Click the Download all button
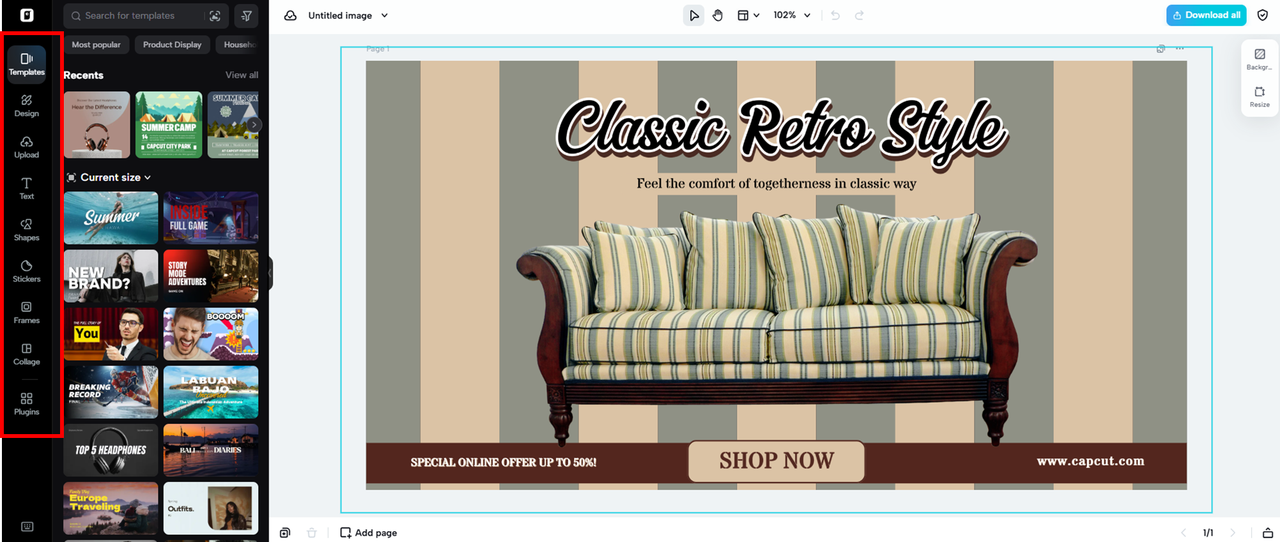Image resolution: width=1280 pixels, height=542 pixels. pos(1206,15)
